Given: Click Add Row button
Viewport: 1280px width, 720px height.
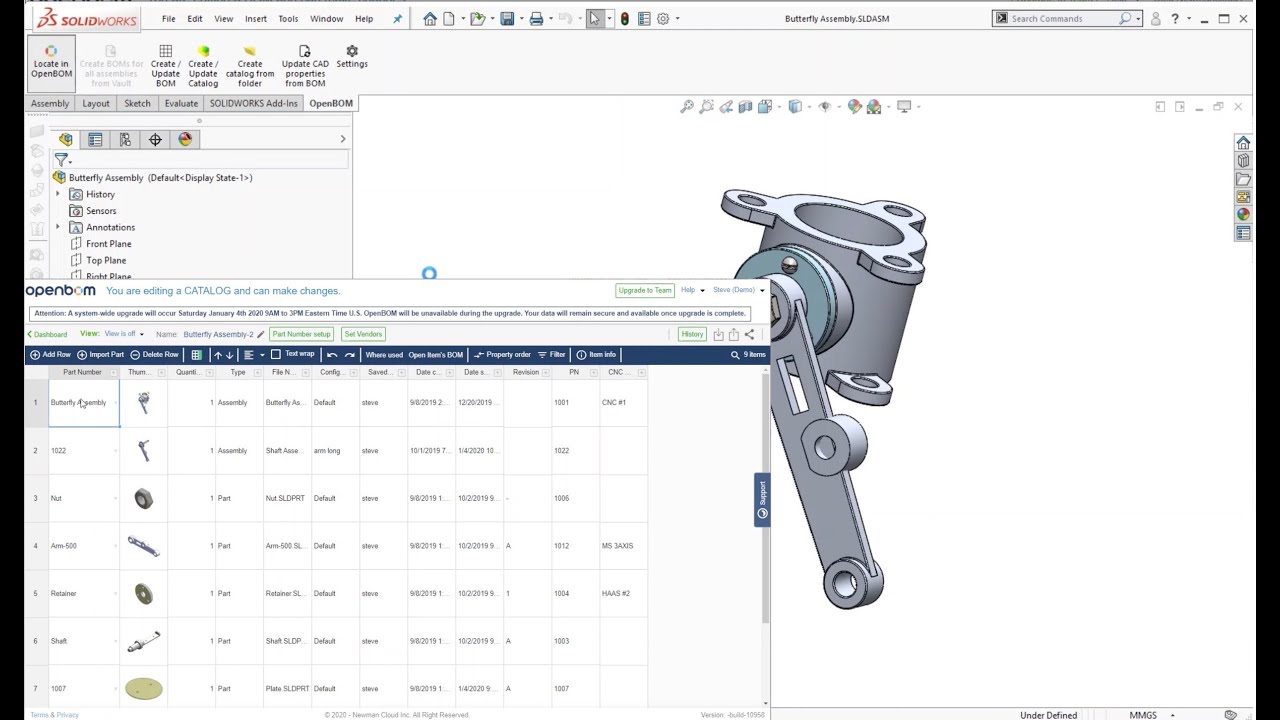Looking at the screenshot, I should tap(51, 355).
